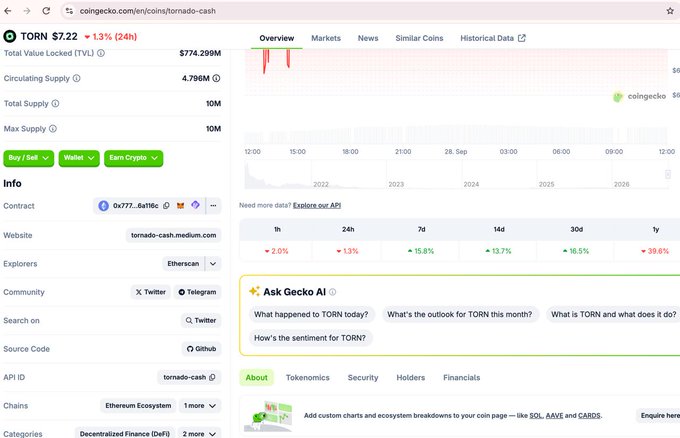Viewport: 680px width, 438px height.
Task: Go forward in browser history
Action: pos(27,11)
